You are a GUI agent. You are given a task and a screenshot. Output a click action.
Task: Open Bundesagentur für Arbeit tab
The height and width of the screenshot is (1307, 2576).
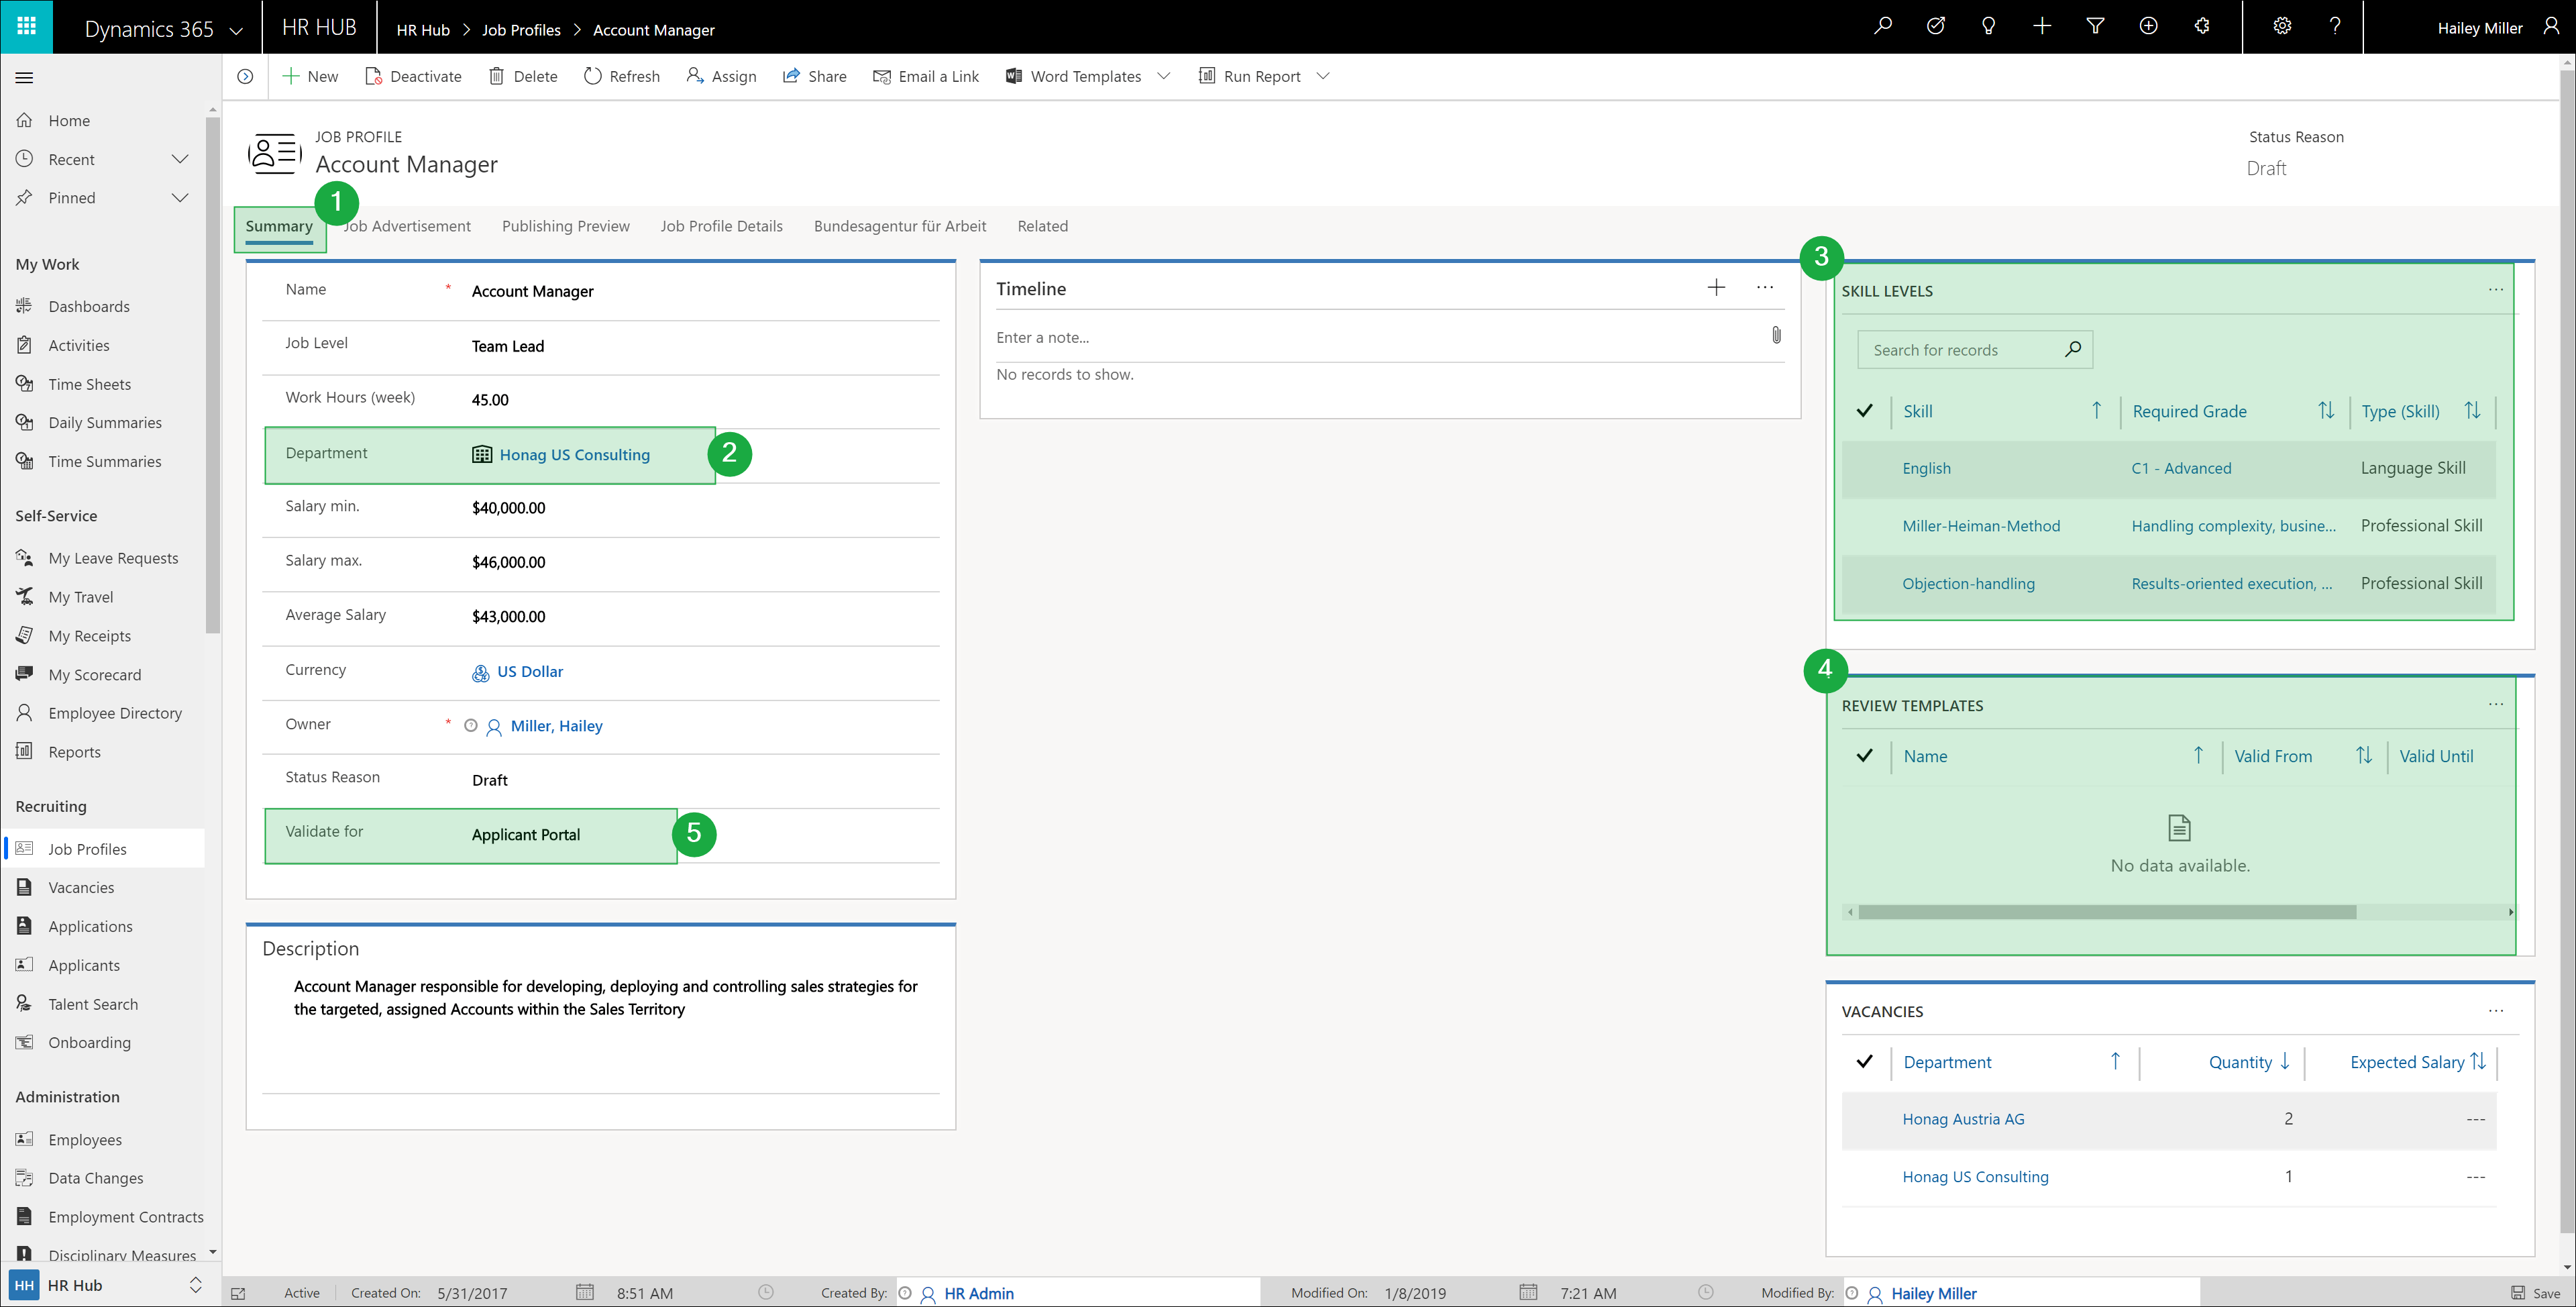(x=900, y=226)
